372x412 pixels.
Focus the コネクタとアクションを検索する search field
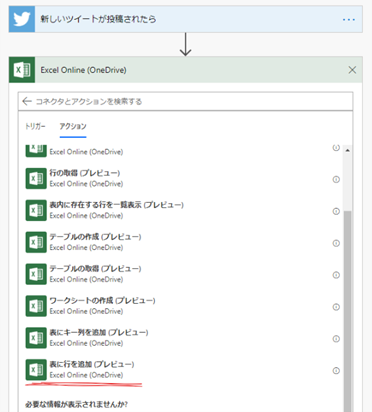185,101
